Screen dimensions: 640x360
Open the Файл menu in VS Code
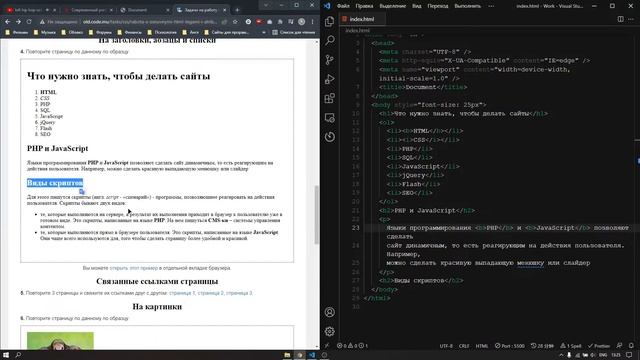[x=343, y=6]
